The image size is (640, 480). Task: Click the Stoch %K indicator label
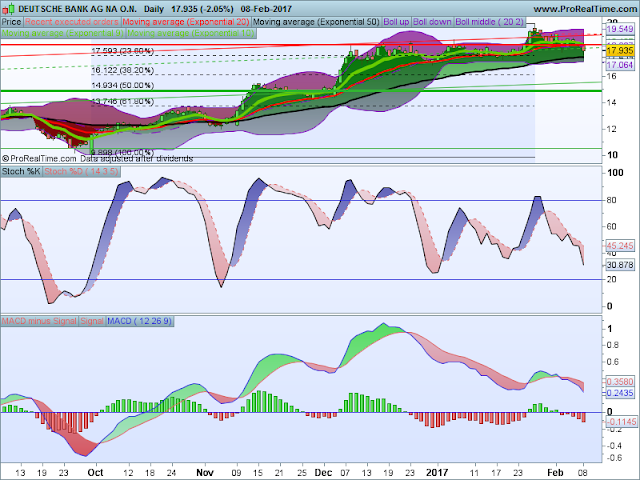click(21, 171)
